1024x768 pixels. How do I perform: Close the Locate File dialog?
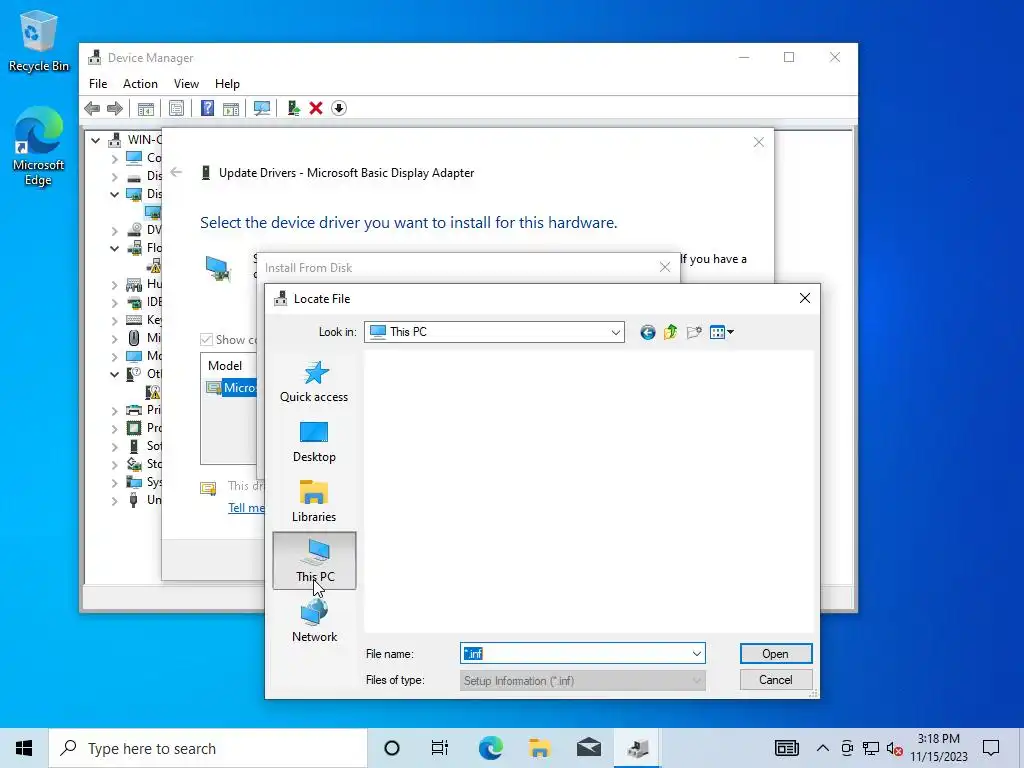pyautogui.click(x=805, y=298)
